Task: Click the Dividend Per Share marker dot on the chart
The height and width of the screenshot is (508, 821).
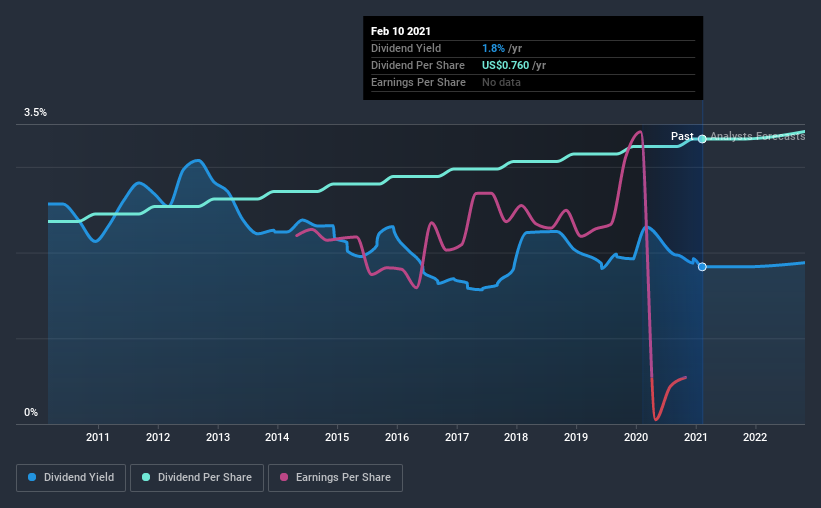Action: 702,139
